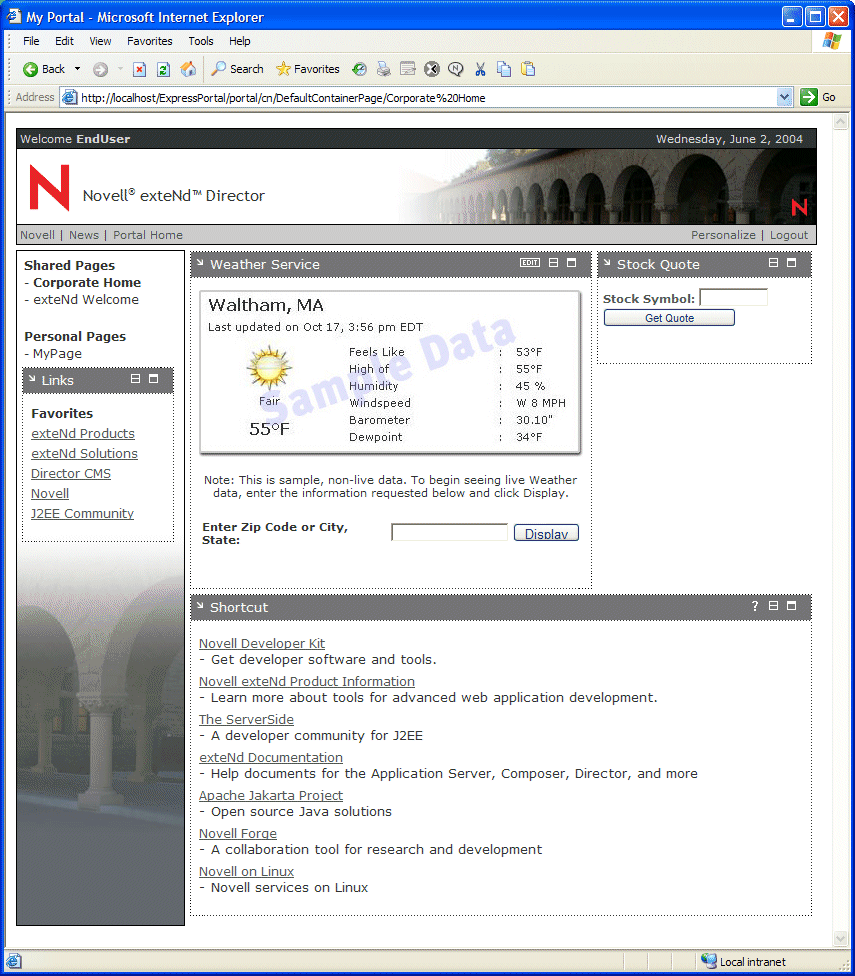Screen dimensions: 855x976
Task: Minimize the Stock Quote portlet
Action: coord(773,263)
